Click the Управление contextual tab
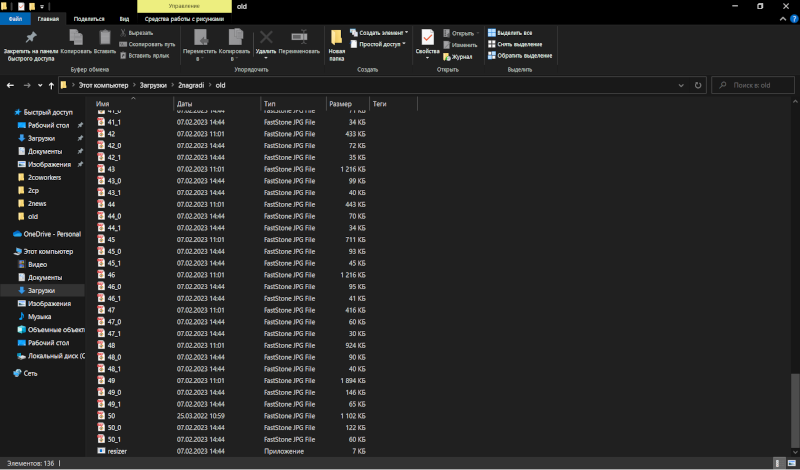800x470 pixels. point(184,7)
